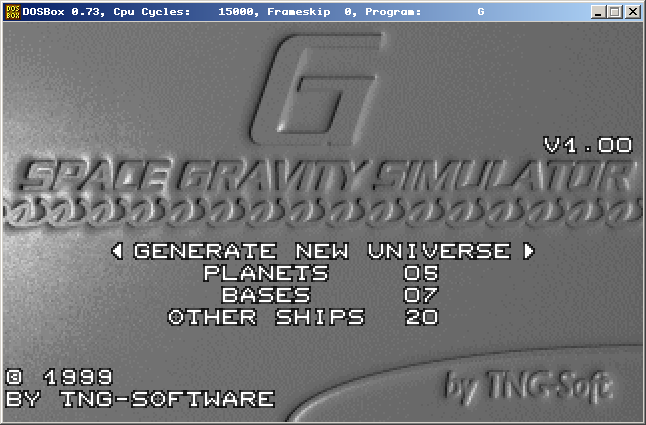Click the DOSBox icon in title bar

click(x=12, y=12)
